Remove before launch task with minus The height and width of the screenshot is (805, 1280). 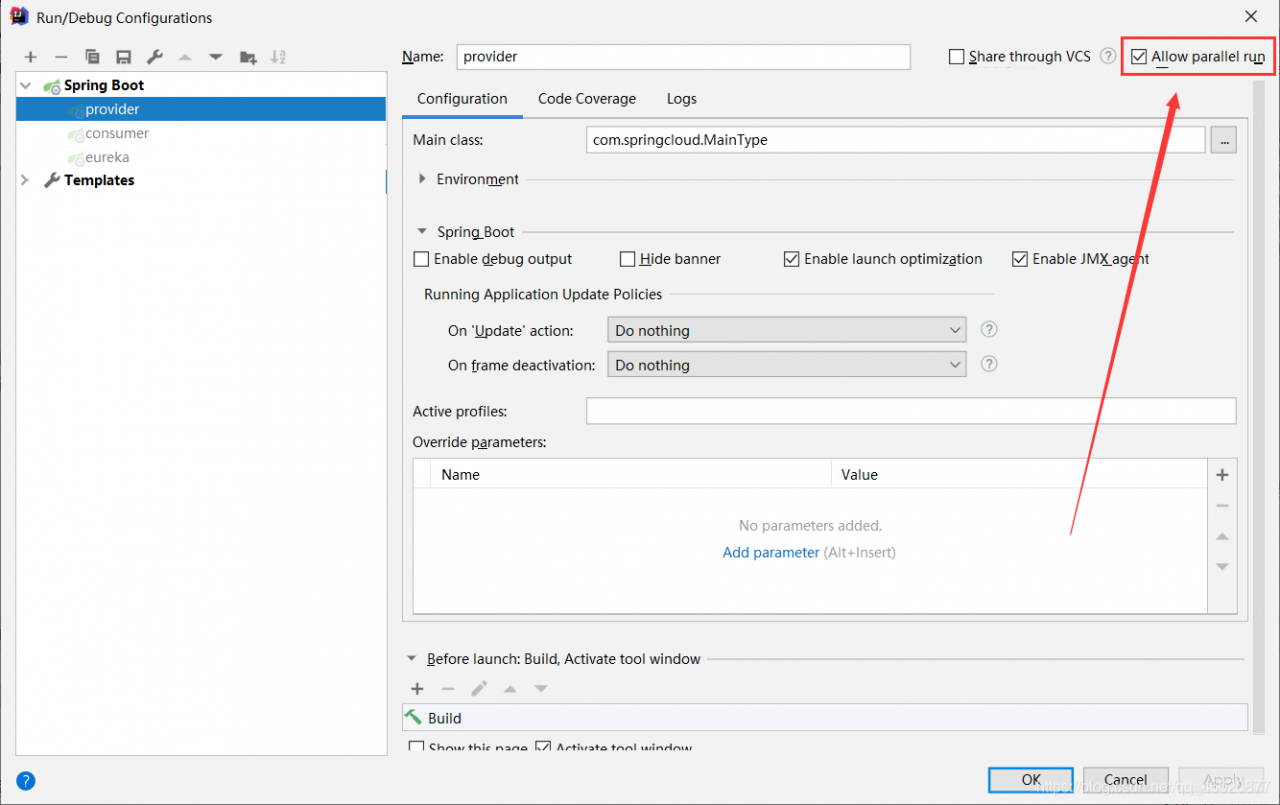point(448,689)
